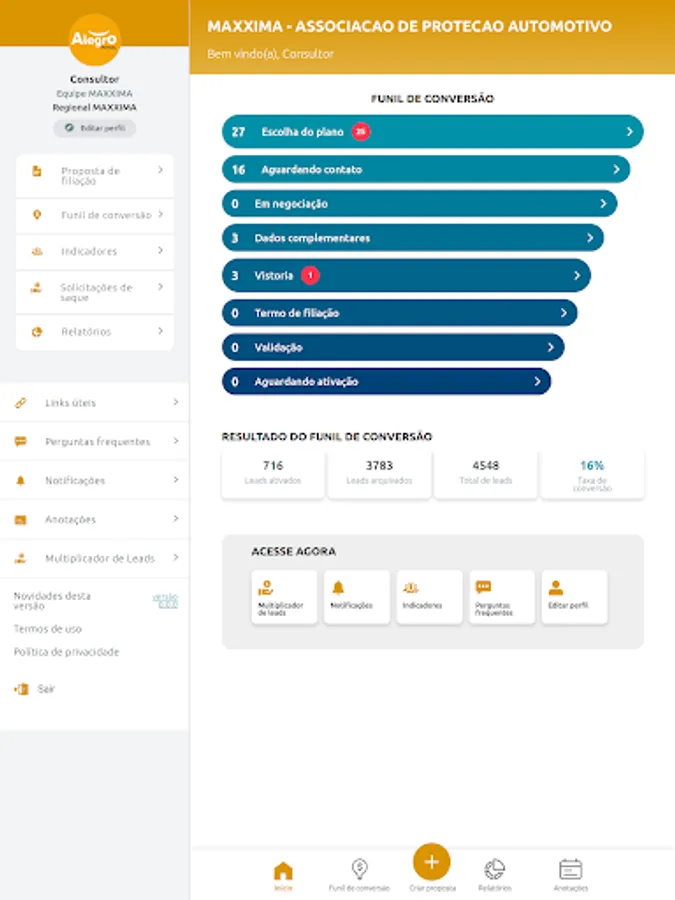
Task: Click the versão number link
Action: (x=166, y=601)
